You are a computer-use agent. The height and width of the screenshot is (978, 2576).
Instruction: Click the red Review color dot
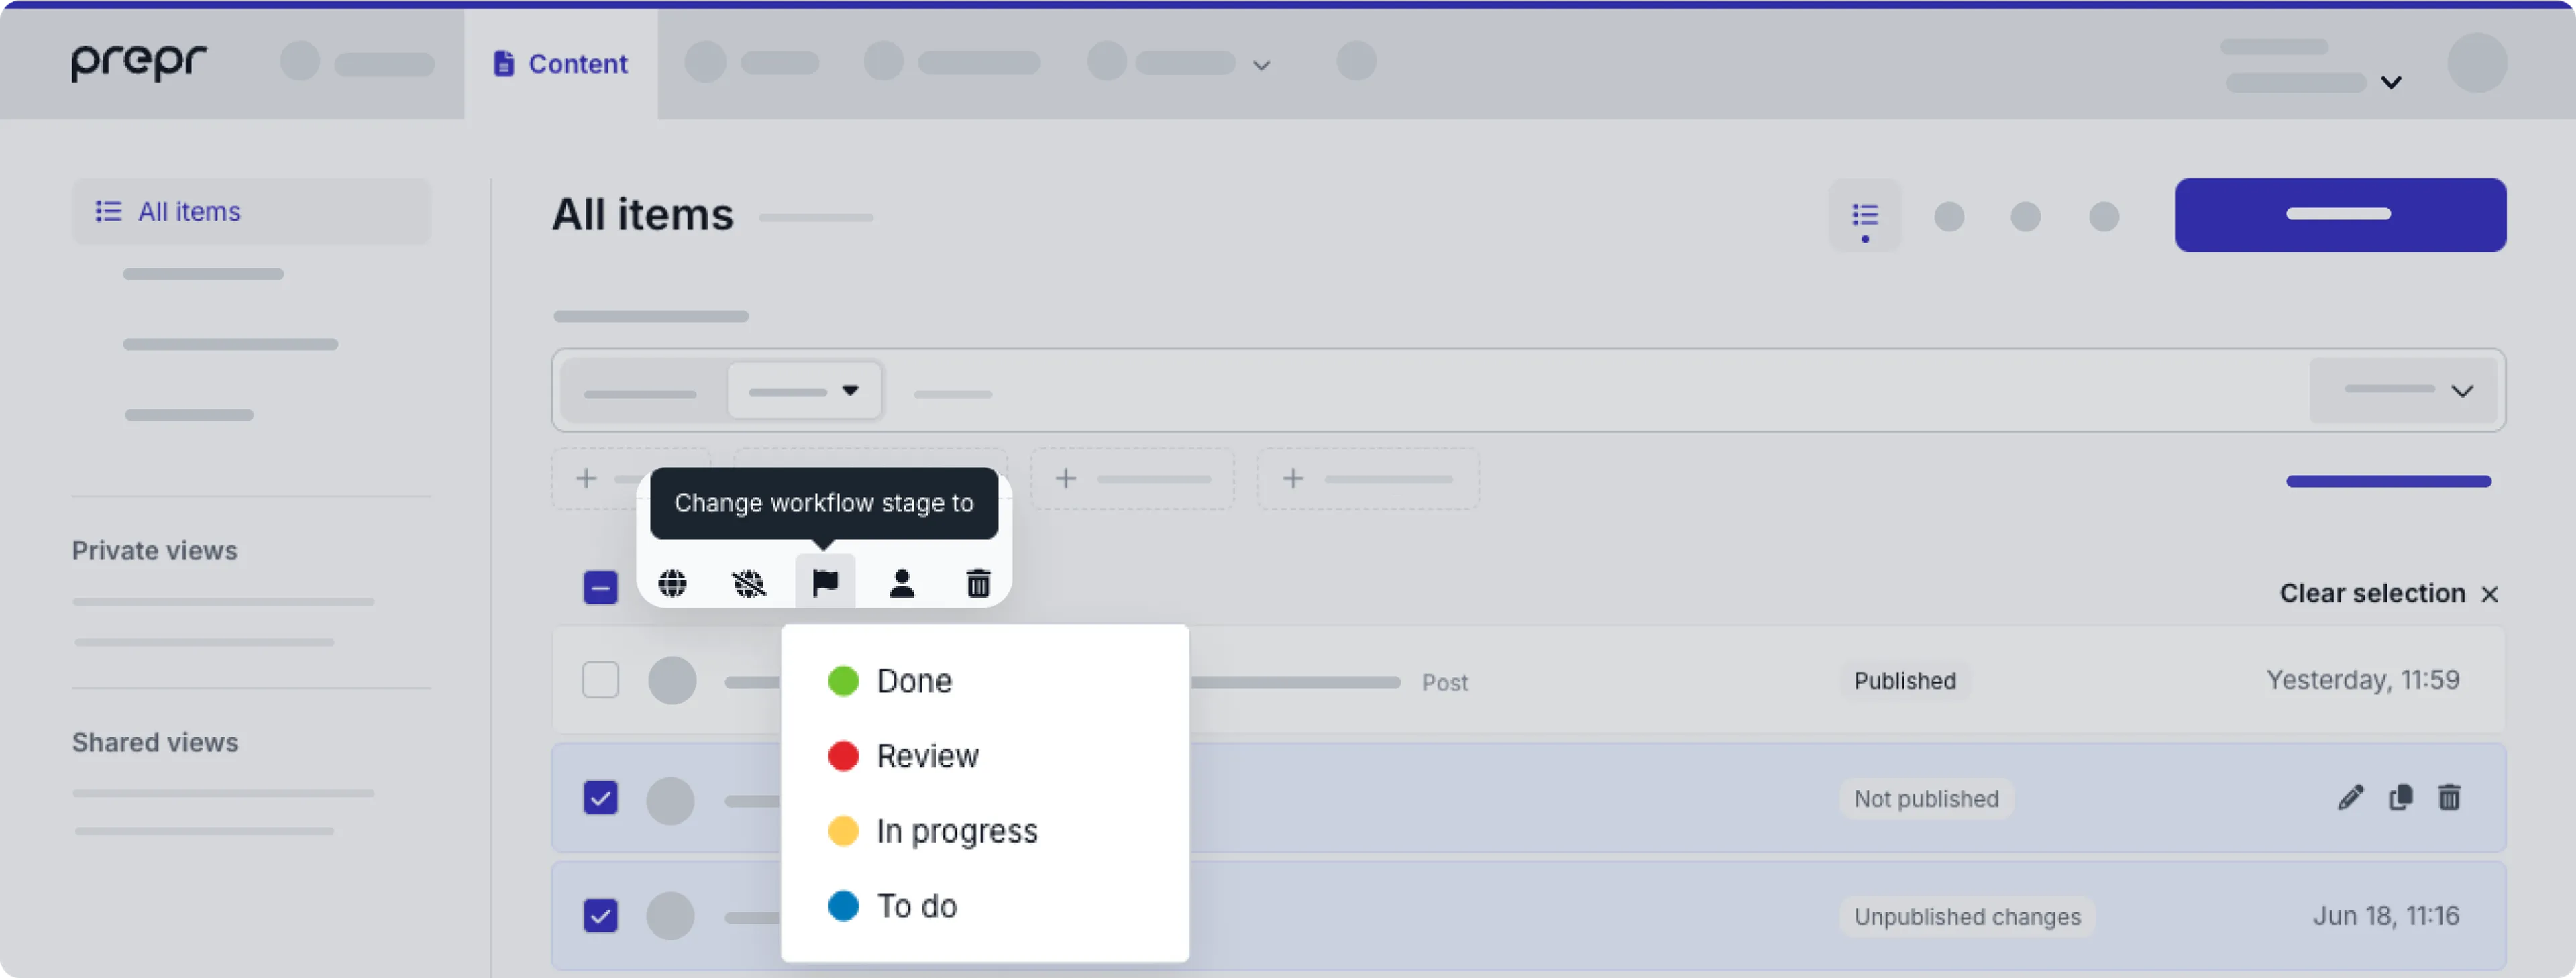pyautogui.click(x=843, y=756)
